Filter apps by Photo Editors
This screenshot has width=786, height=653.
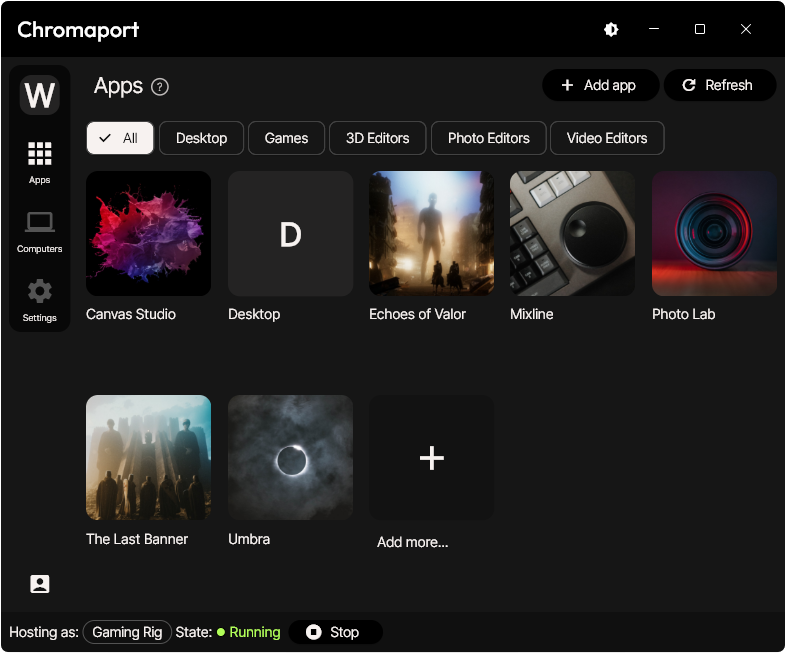[488, 138]
